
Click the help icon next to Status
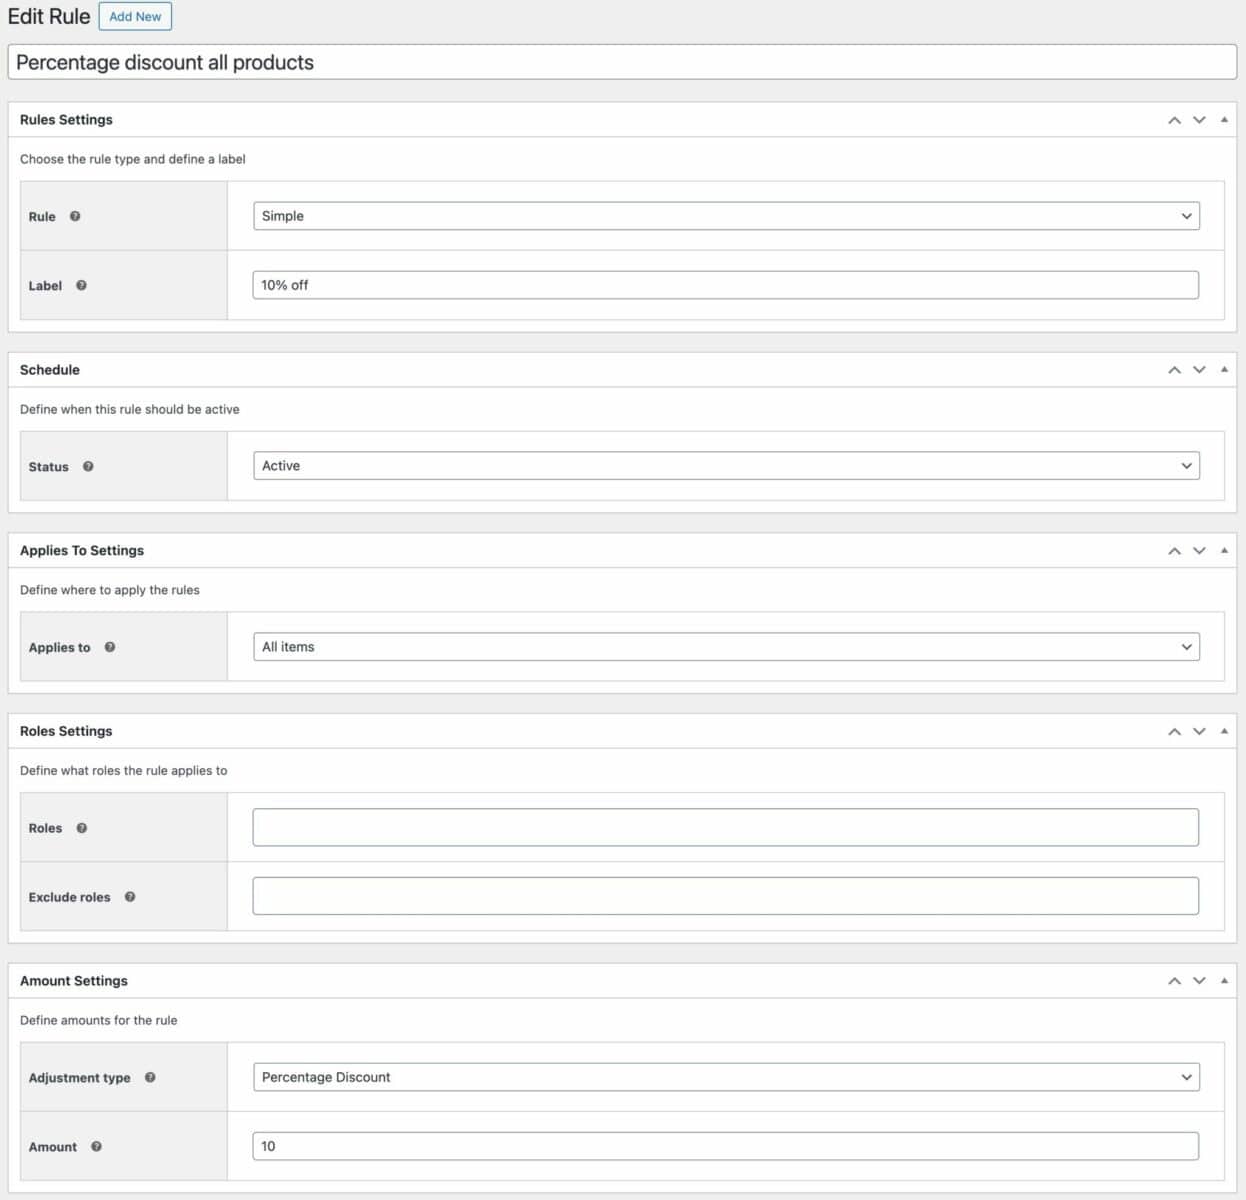coord(88,466)
